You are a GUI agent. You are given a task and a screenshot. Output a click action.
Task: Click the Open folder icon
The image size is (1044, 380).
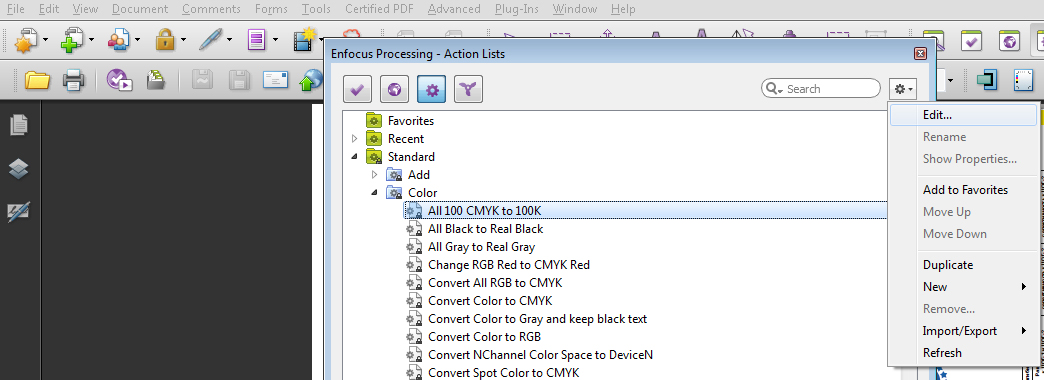coord(37,81)
